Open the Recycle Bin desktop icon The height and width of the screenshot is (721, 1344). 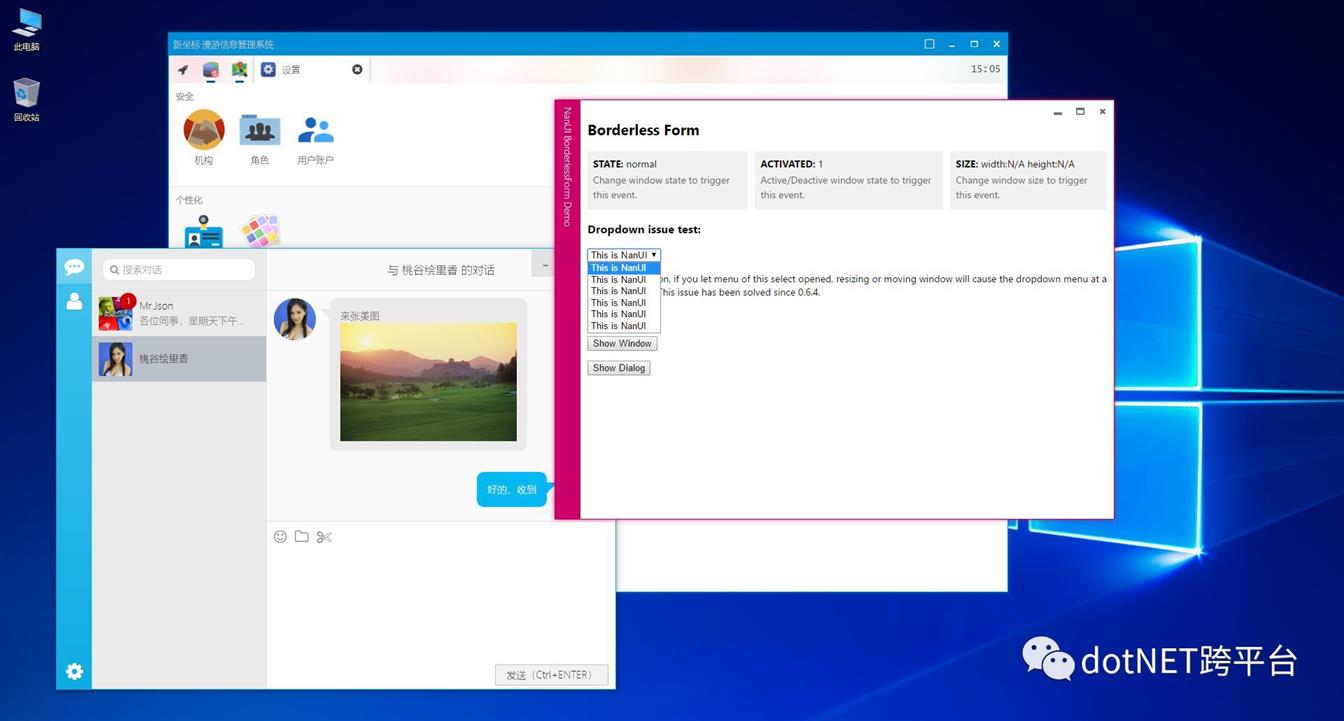[27, 100]
